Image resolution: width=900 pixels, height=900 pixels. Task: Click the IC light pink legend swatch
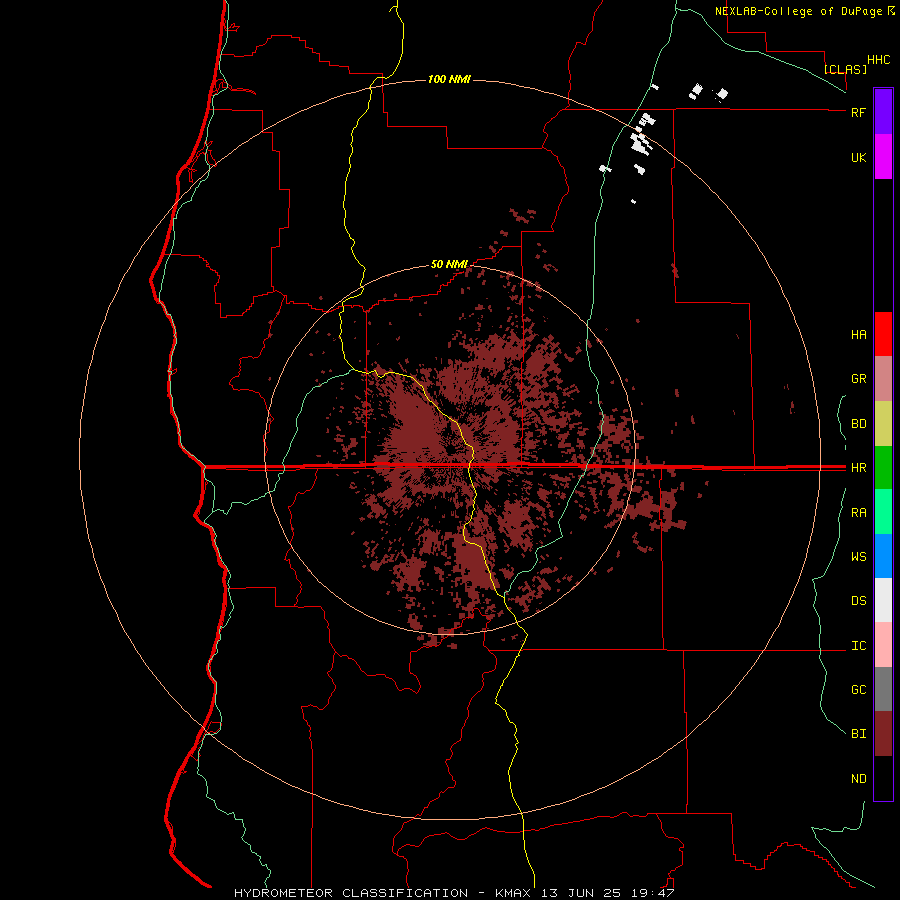point(883,645)
